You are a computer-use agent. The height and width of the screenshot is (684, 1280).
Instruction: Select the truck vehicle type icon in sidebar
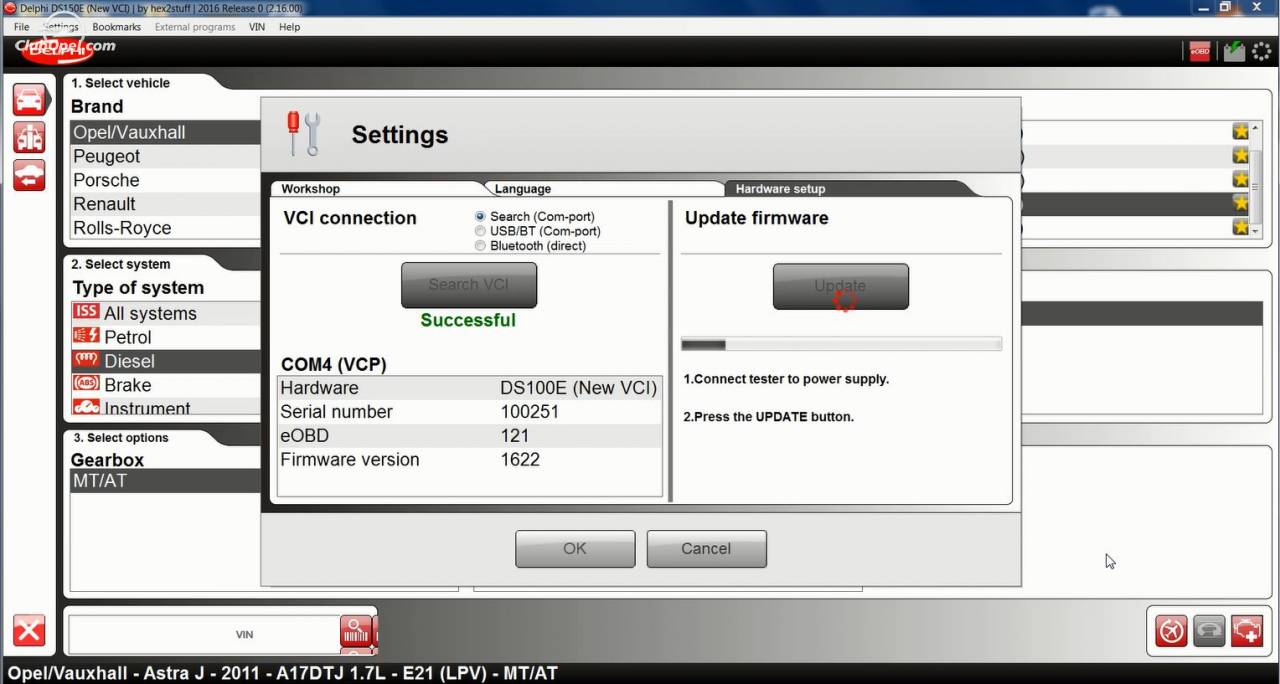pos(29,137)
